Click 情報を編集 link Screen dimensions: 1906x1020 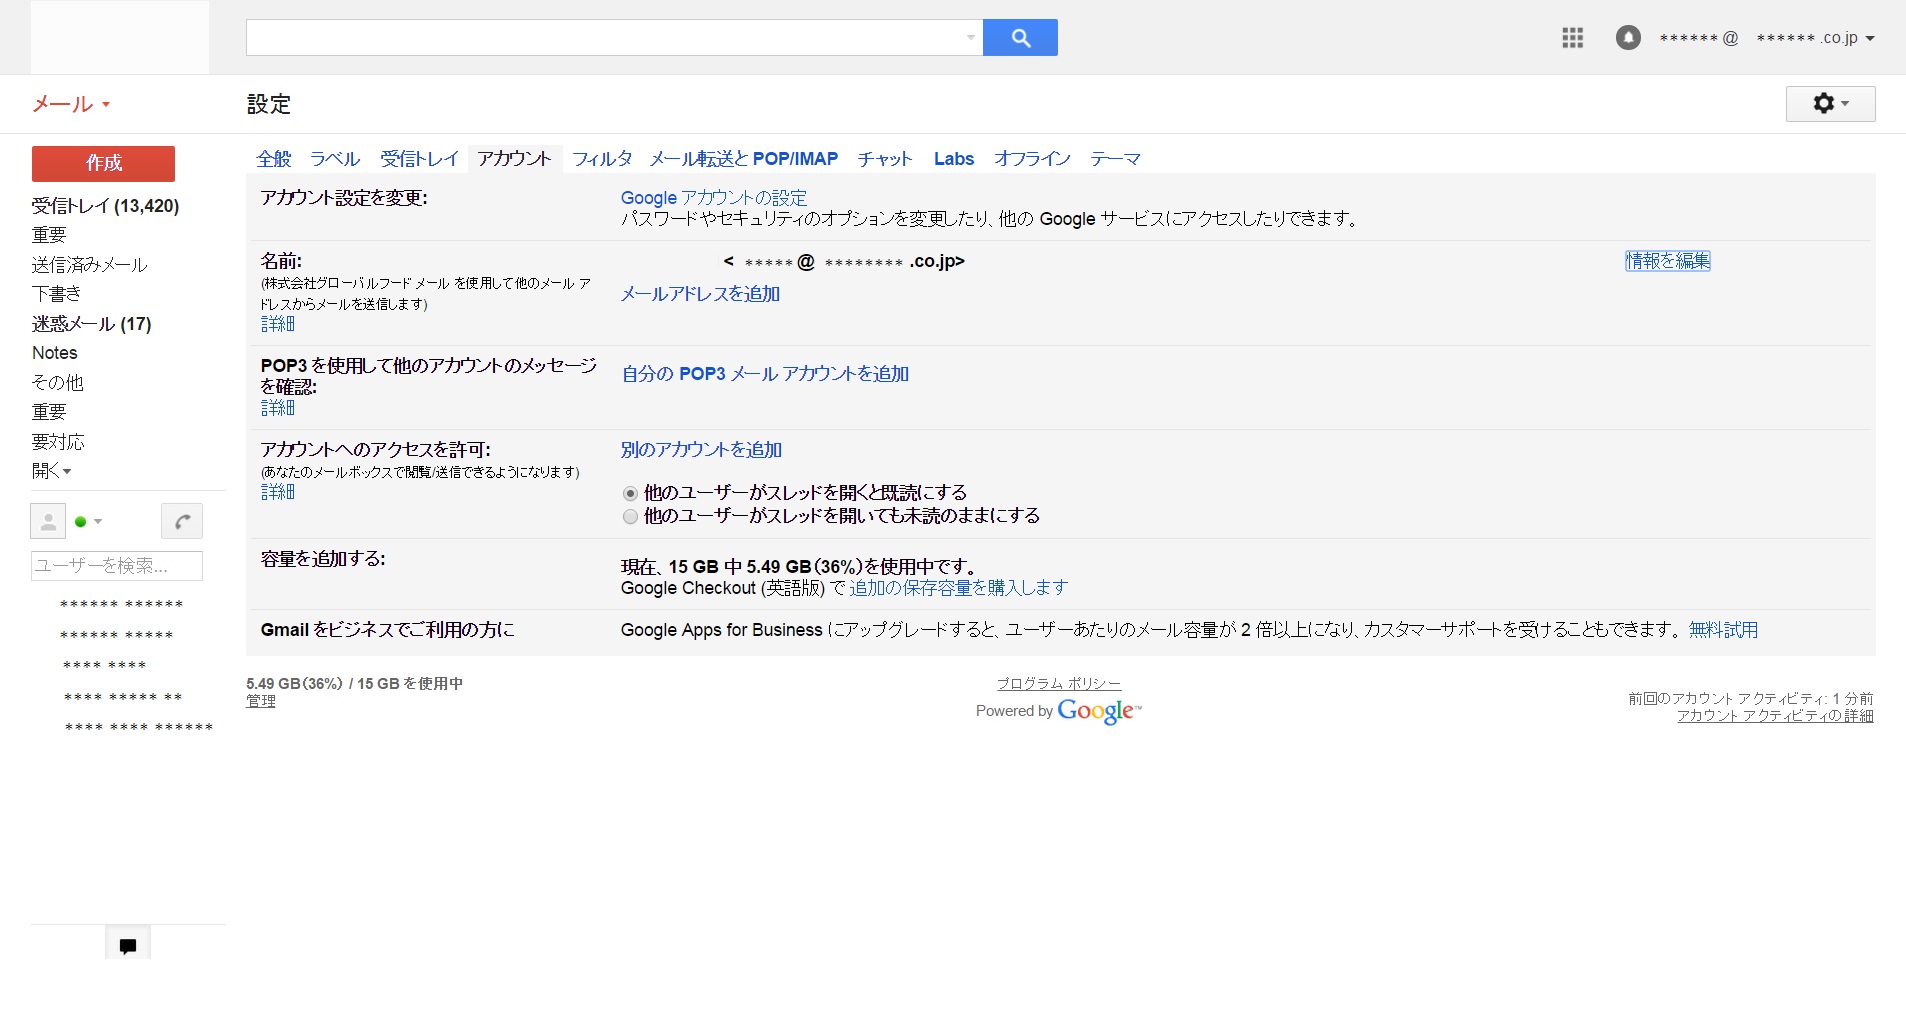[1667, 261]
